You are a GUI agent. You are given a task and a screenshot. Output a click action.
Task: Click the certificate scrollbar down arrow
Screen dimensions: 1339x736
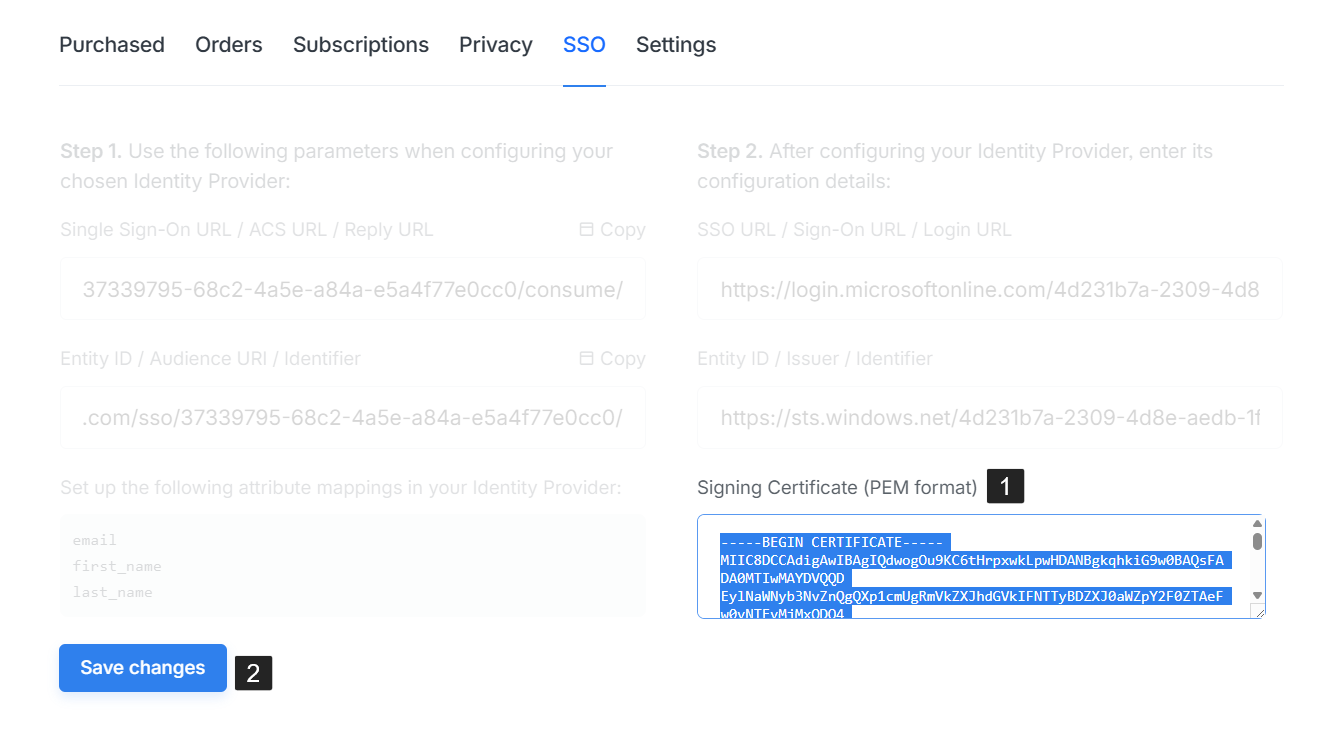(x=1257, y=596)
